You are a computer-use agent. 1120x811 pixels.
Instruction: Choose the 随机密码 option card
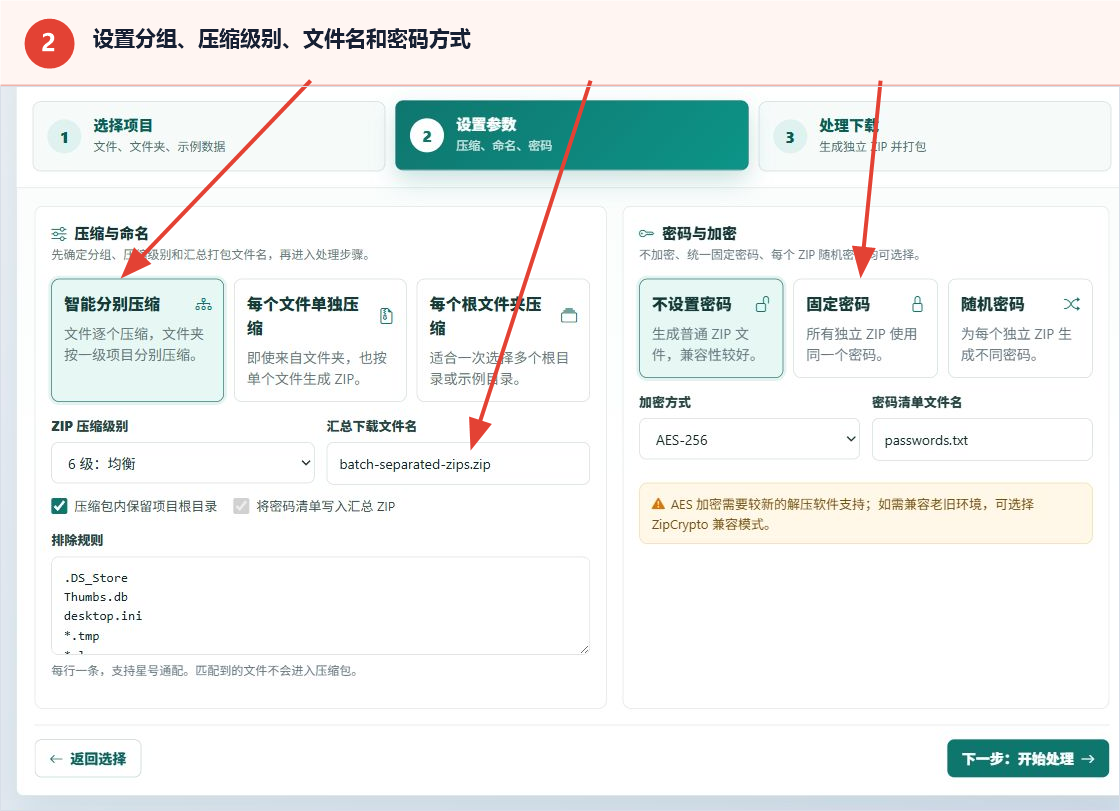click(1020, 328)
